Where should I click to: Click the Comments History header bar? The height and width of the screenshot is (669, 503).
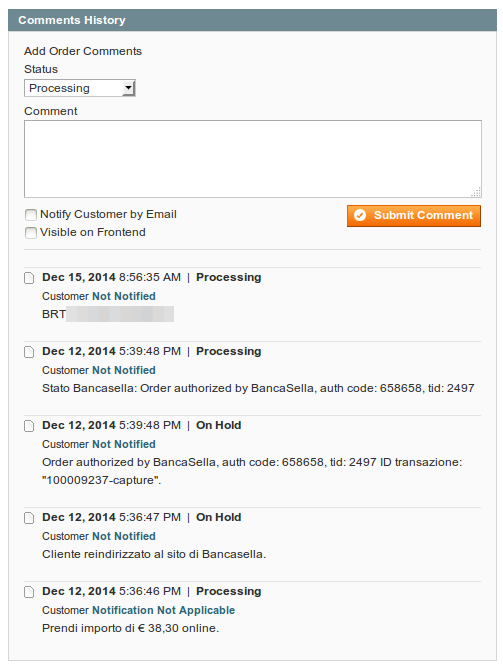click(x=253, y=20)
